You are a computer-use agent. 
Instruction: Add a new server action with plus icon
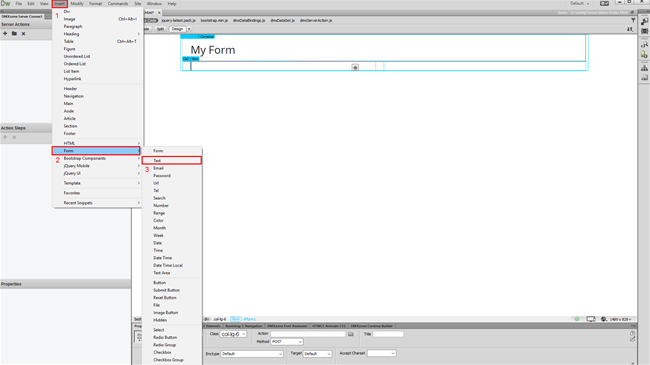pos(5,34)
